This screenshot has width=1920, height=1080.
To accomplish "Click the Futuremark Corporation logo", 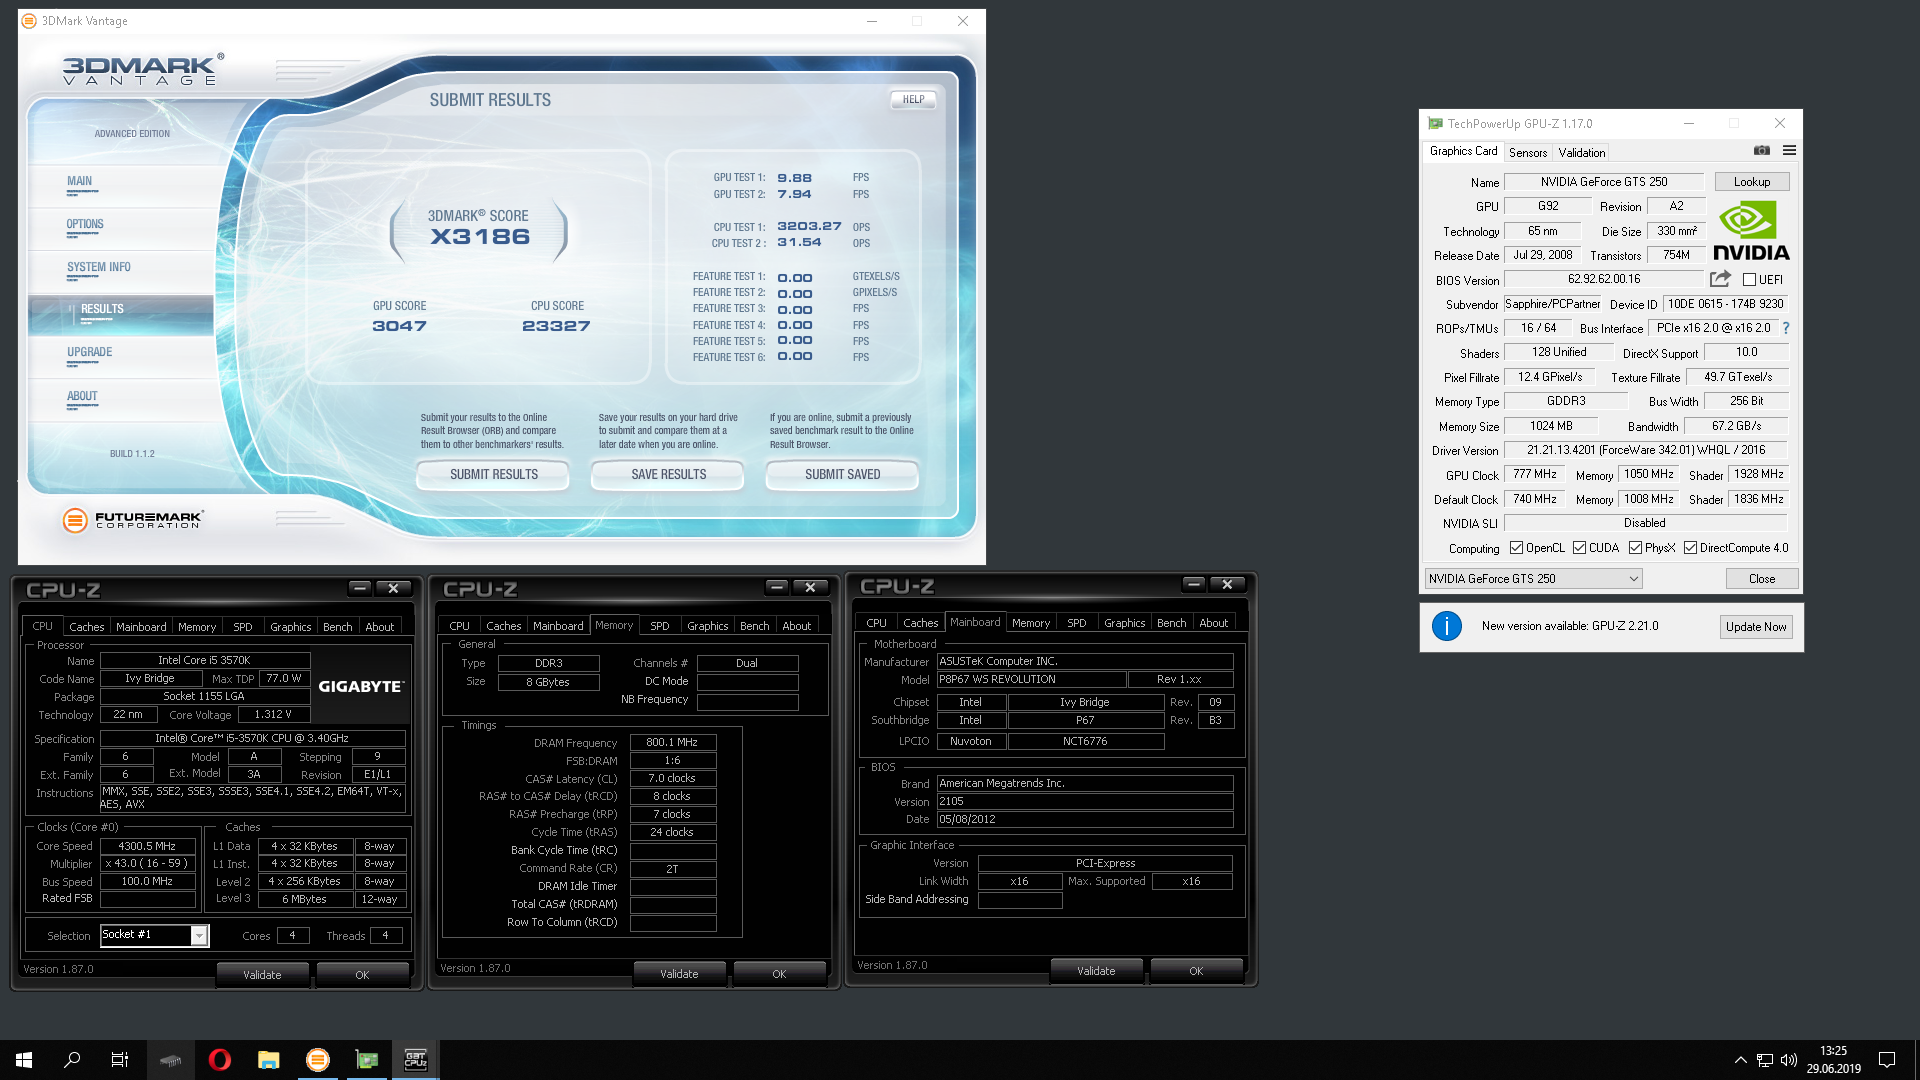I will [132, 520].
